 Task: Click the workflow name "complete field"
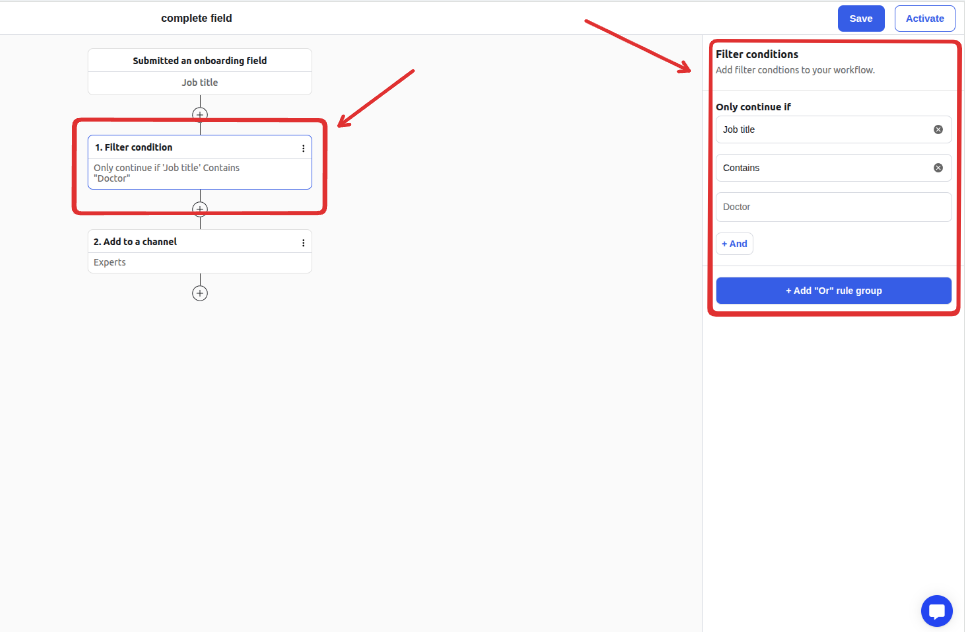pyautogui.click(x=197, y=19)
